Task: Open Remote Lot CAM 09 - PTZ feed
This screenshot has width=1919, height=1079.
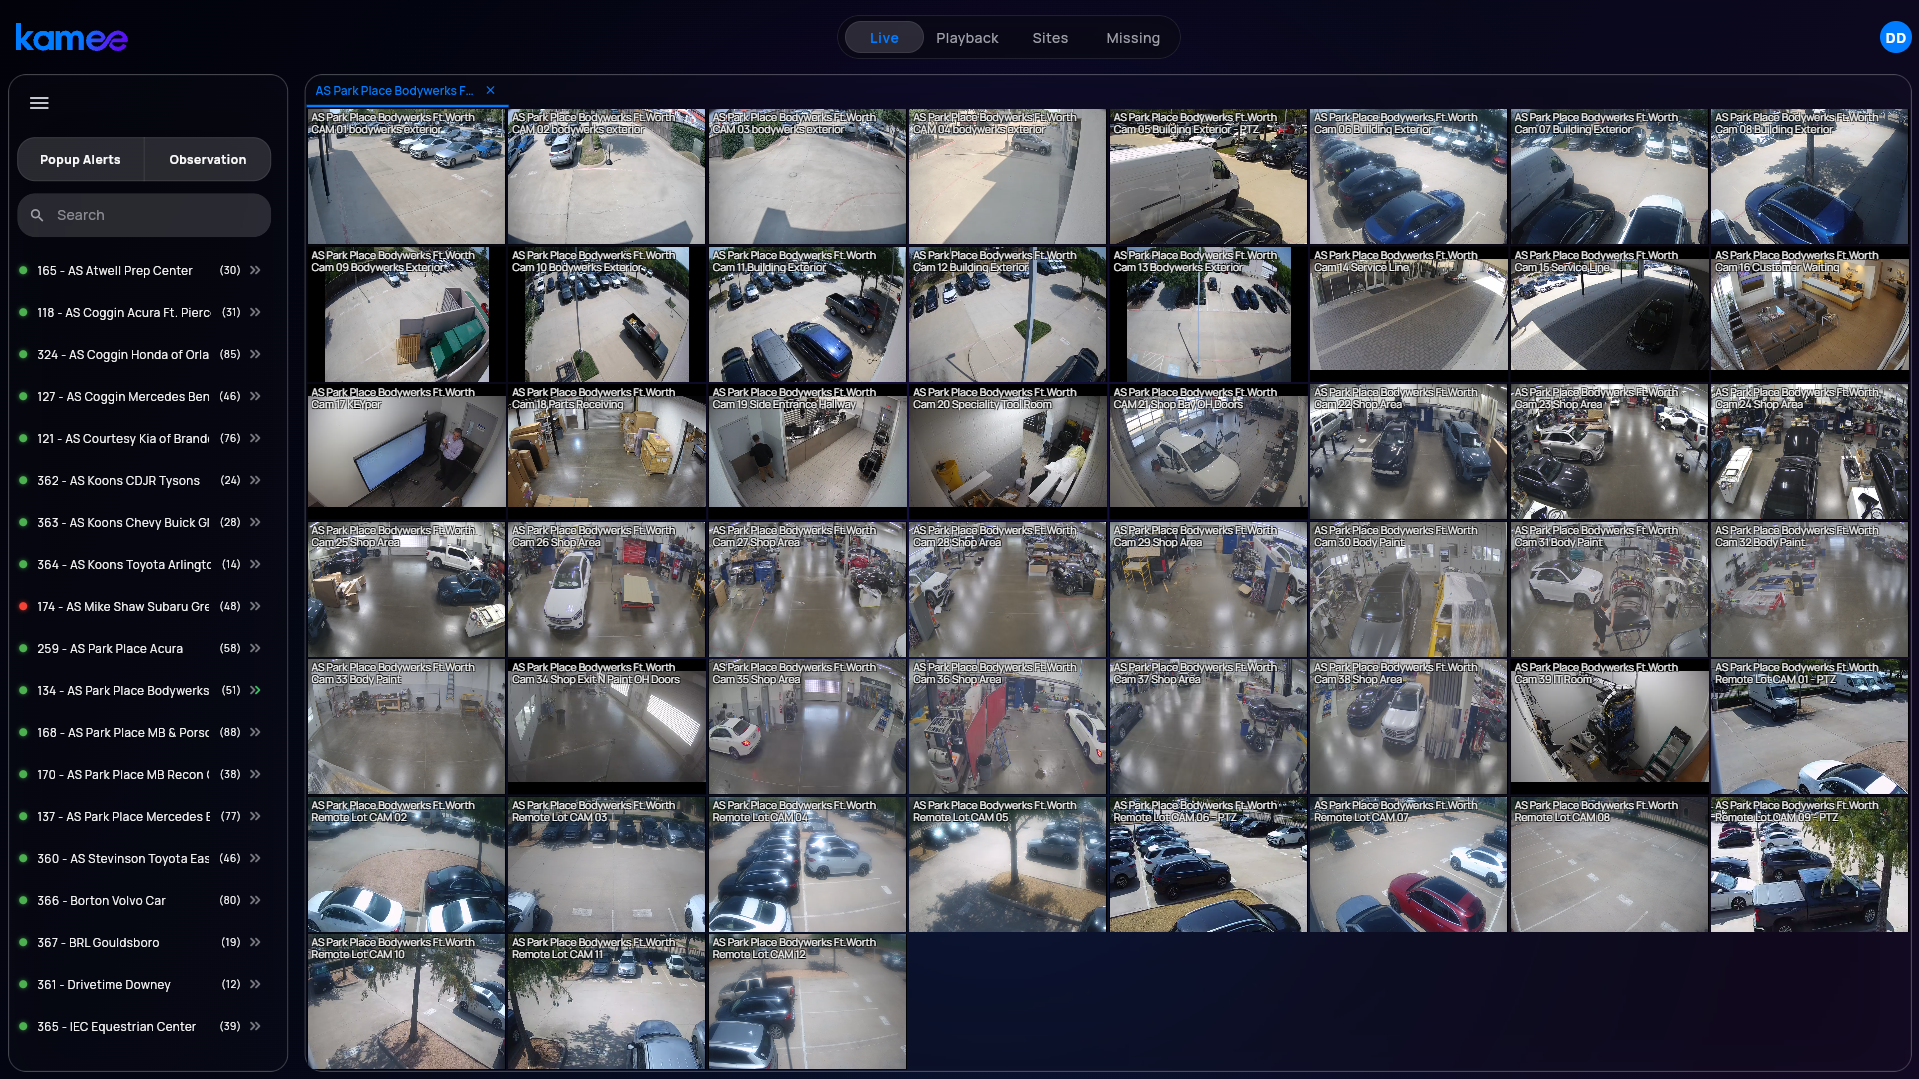Action: 1809,864
